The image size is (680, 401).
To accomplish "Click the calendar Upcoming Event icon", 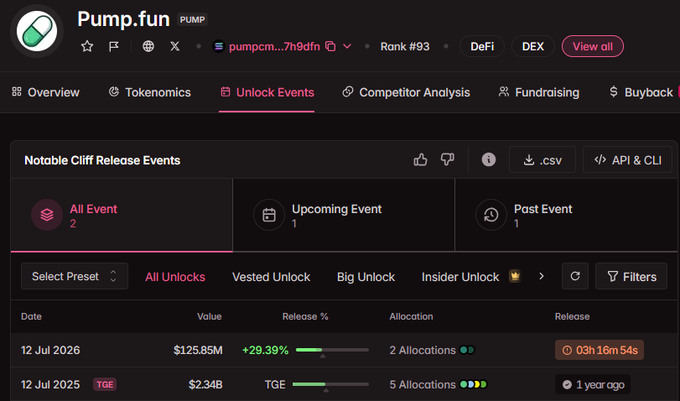I will (x=269, y=215).
